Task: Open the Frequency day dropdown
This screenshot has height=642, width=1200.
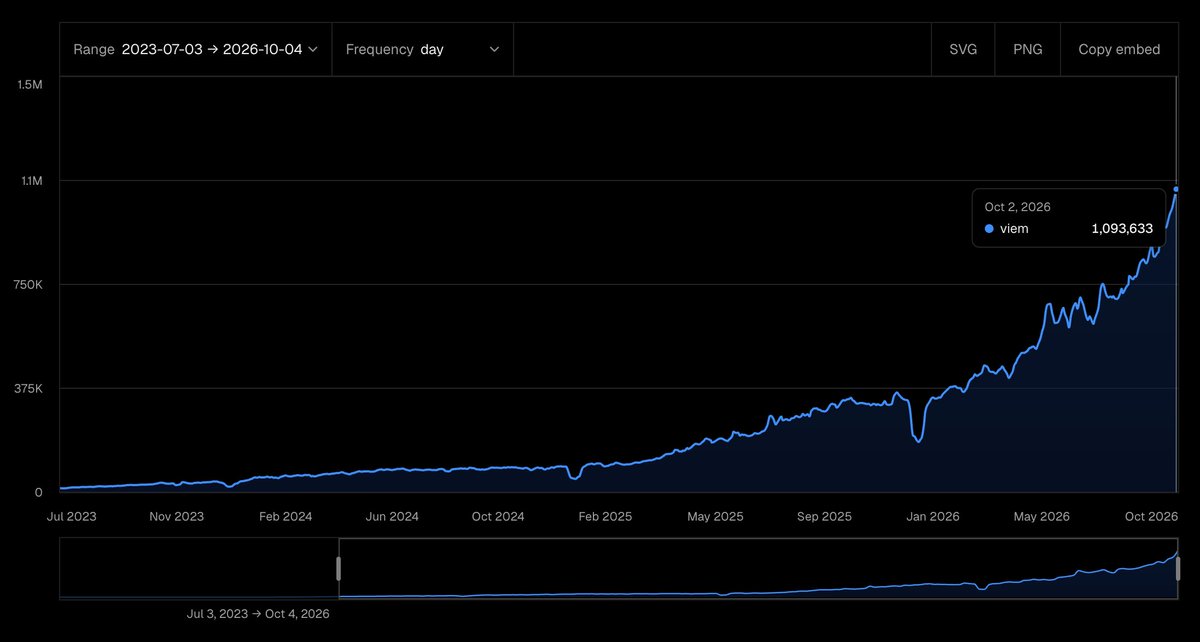Action: (x=423, y=49)
